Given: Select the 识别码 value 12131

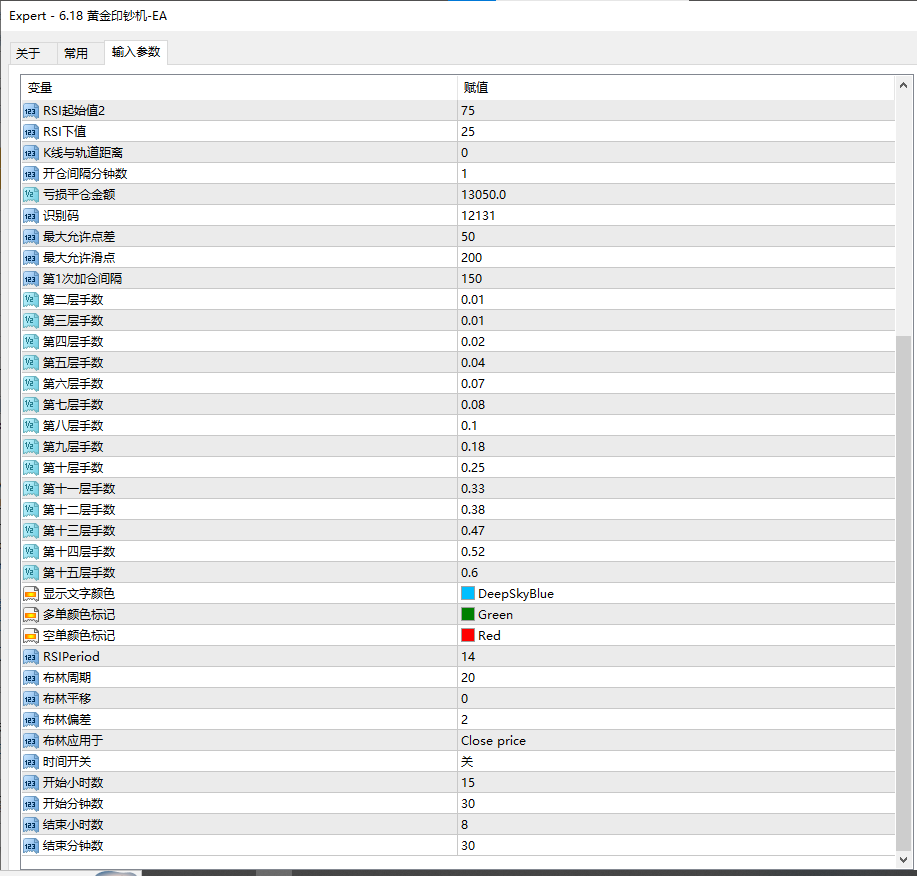Looking at the screenshot, I should (478, 216).
